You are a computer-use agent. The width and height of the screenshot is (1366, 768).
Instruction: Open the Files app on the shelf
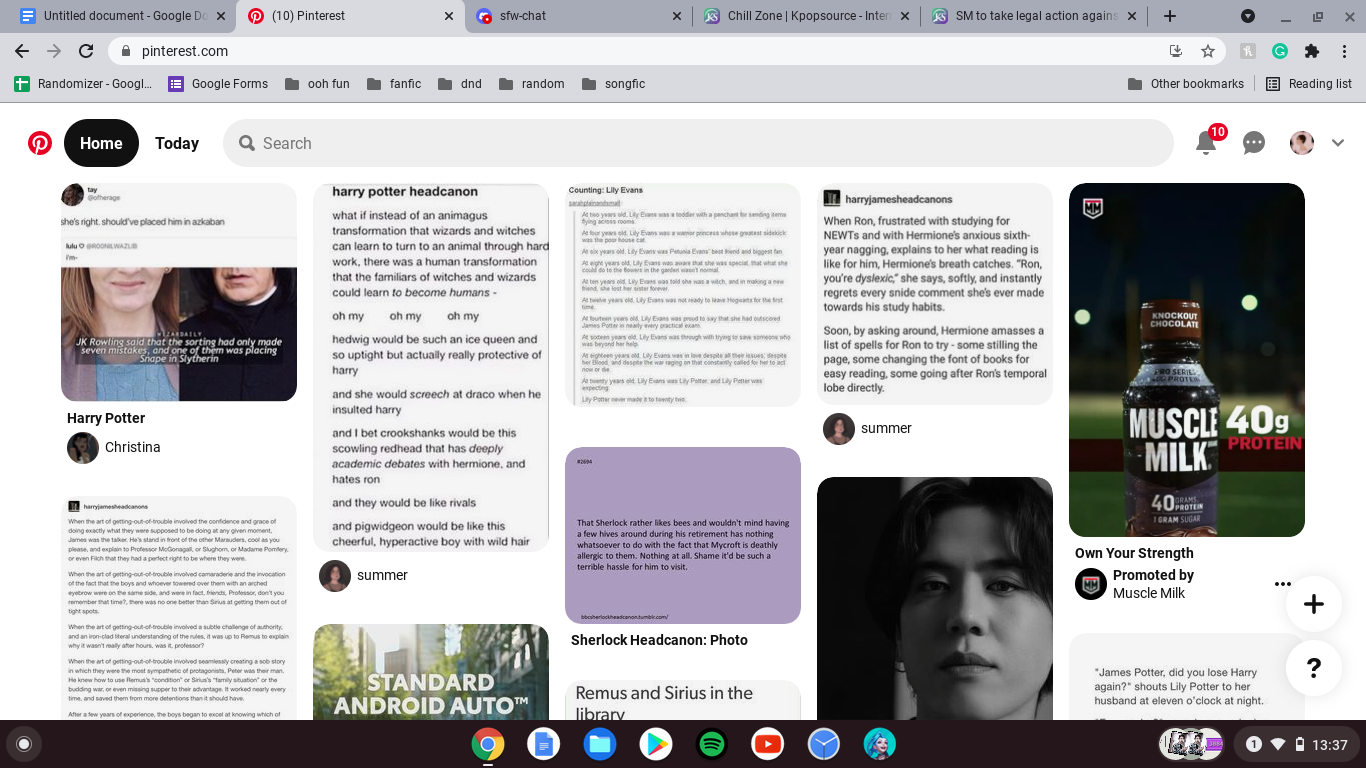(600, 744)
